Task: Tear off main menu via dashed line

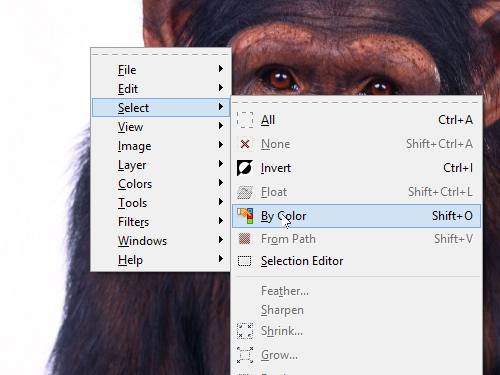Action: pos(161,54)
